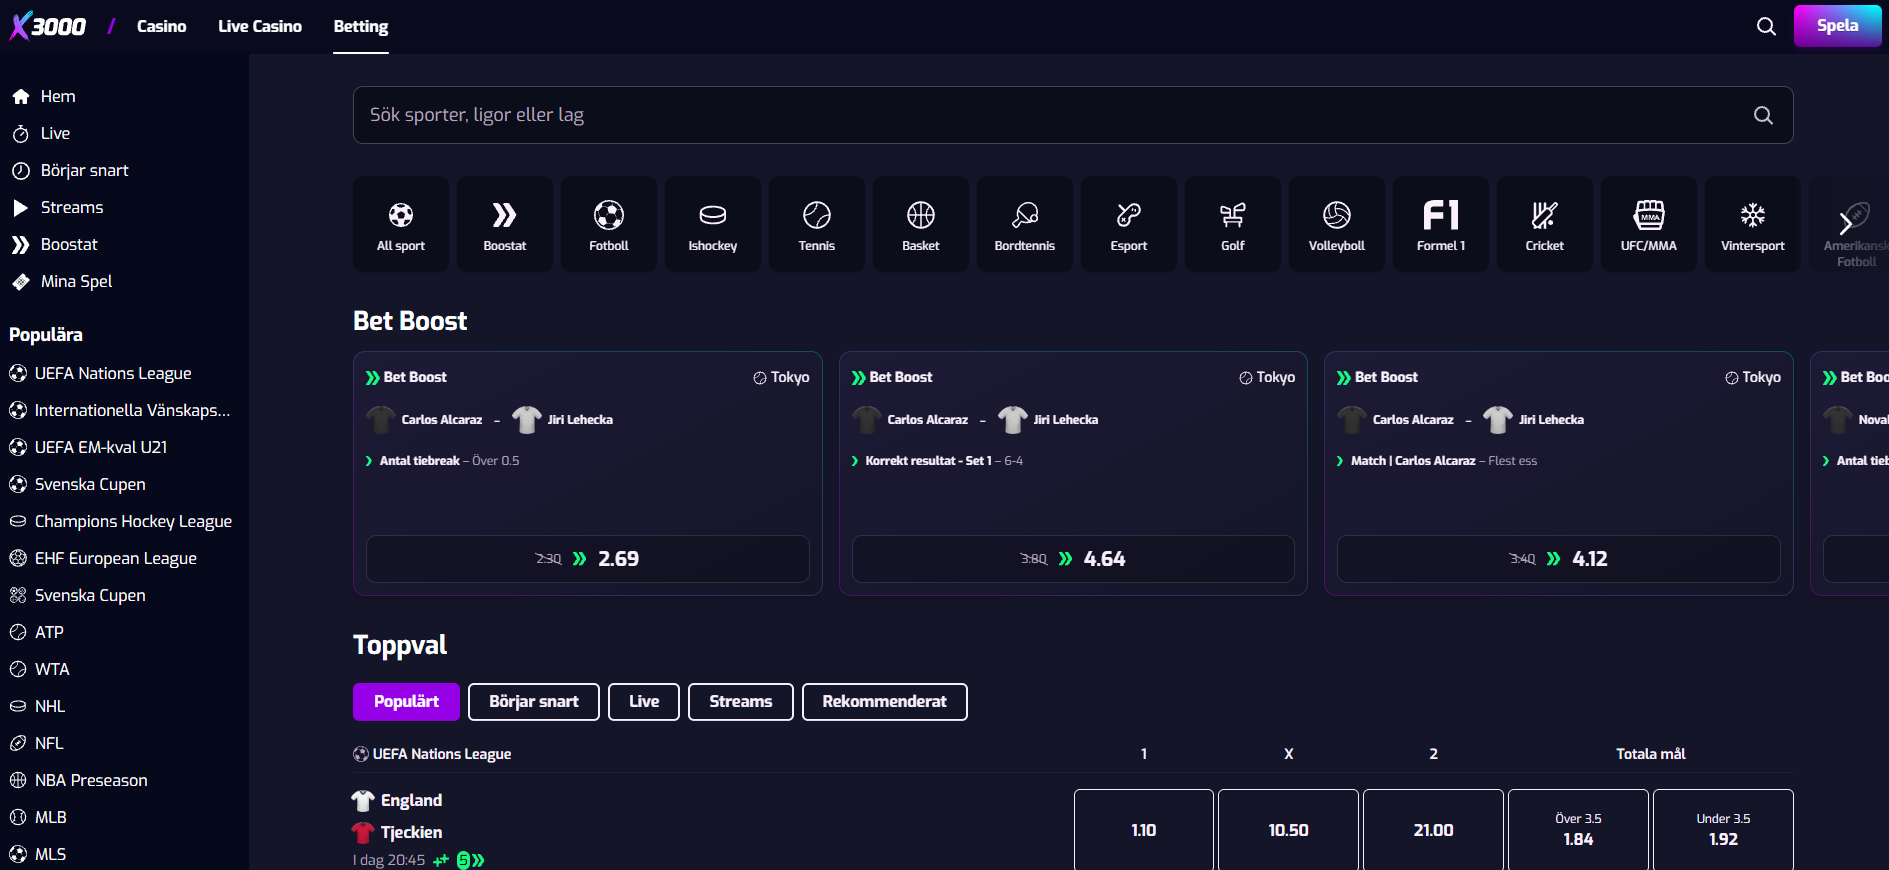Select the Boostat sport category tile
The image size is (1889, 870).
click(x=505, y=224)
